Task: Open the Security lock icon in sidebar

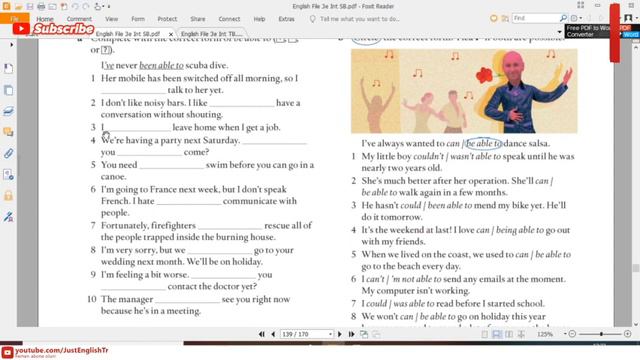Action: [x=9, y=196]
